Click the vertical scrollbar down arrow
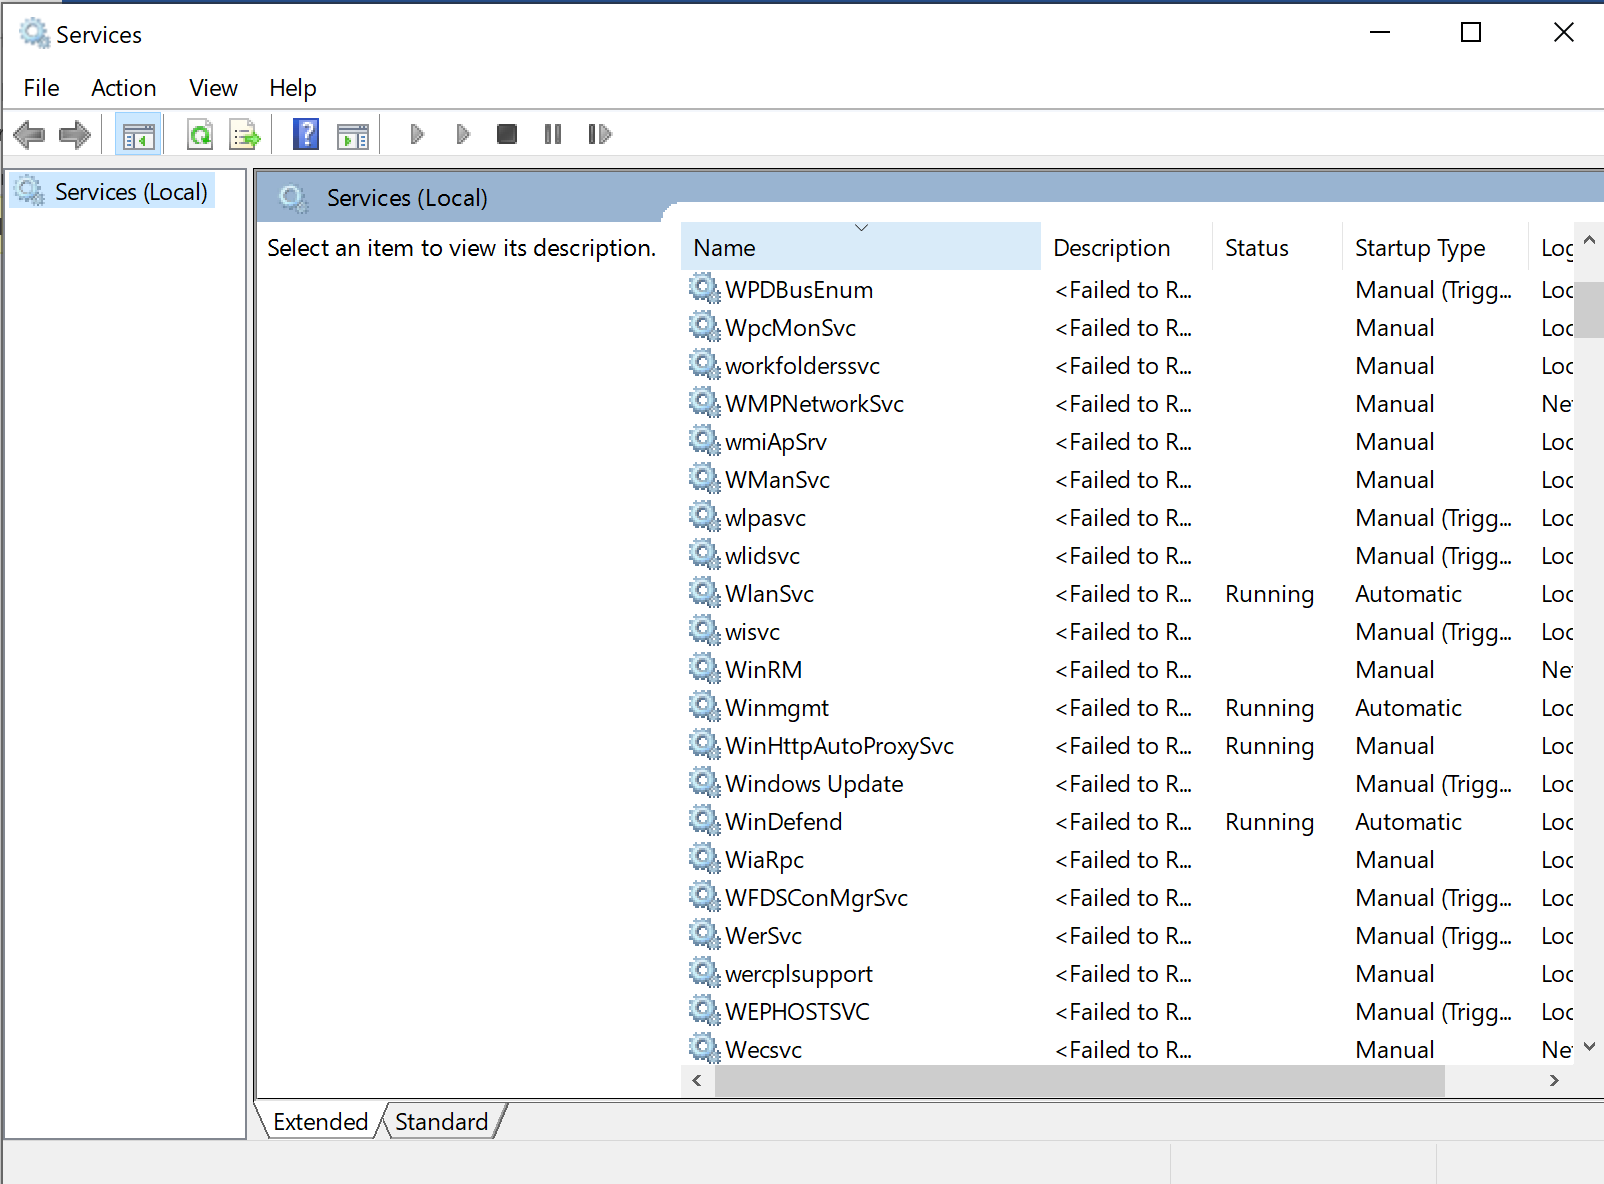The width and height of the screenshot is (1604, 1184). 1589,1047
